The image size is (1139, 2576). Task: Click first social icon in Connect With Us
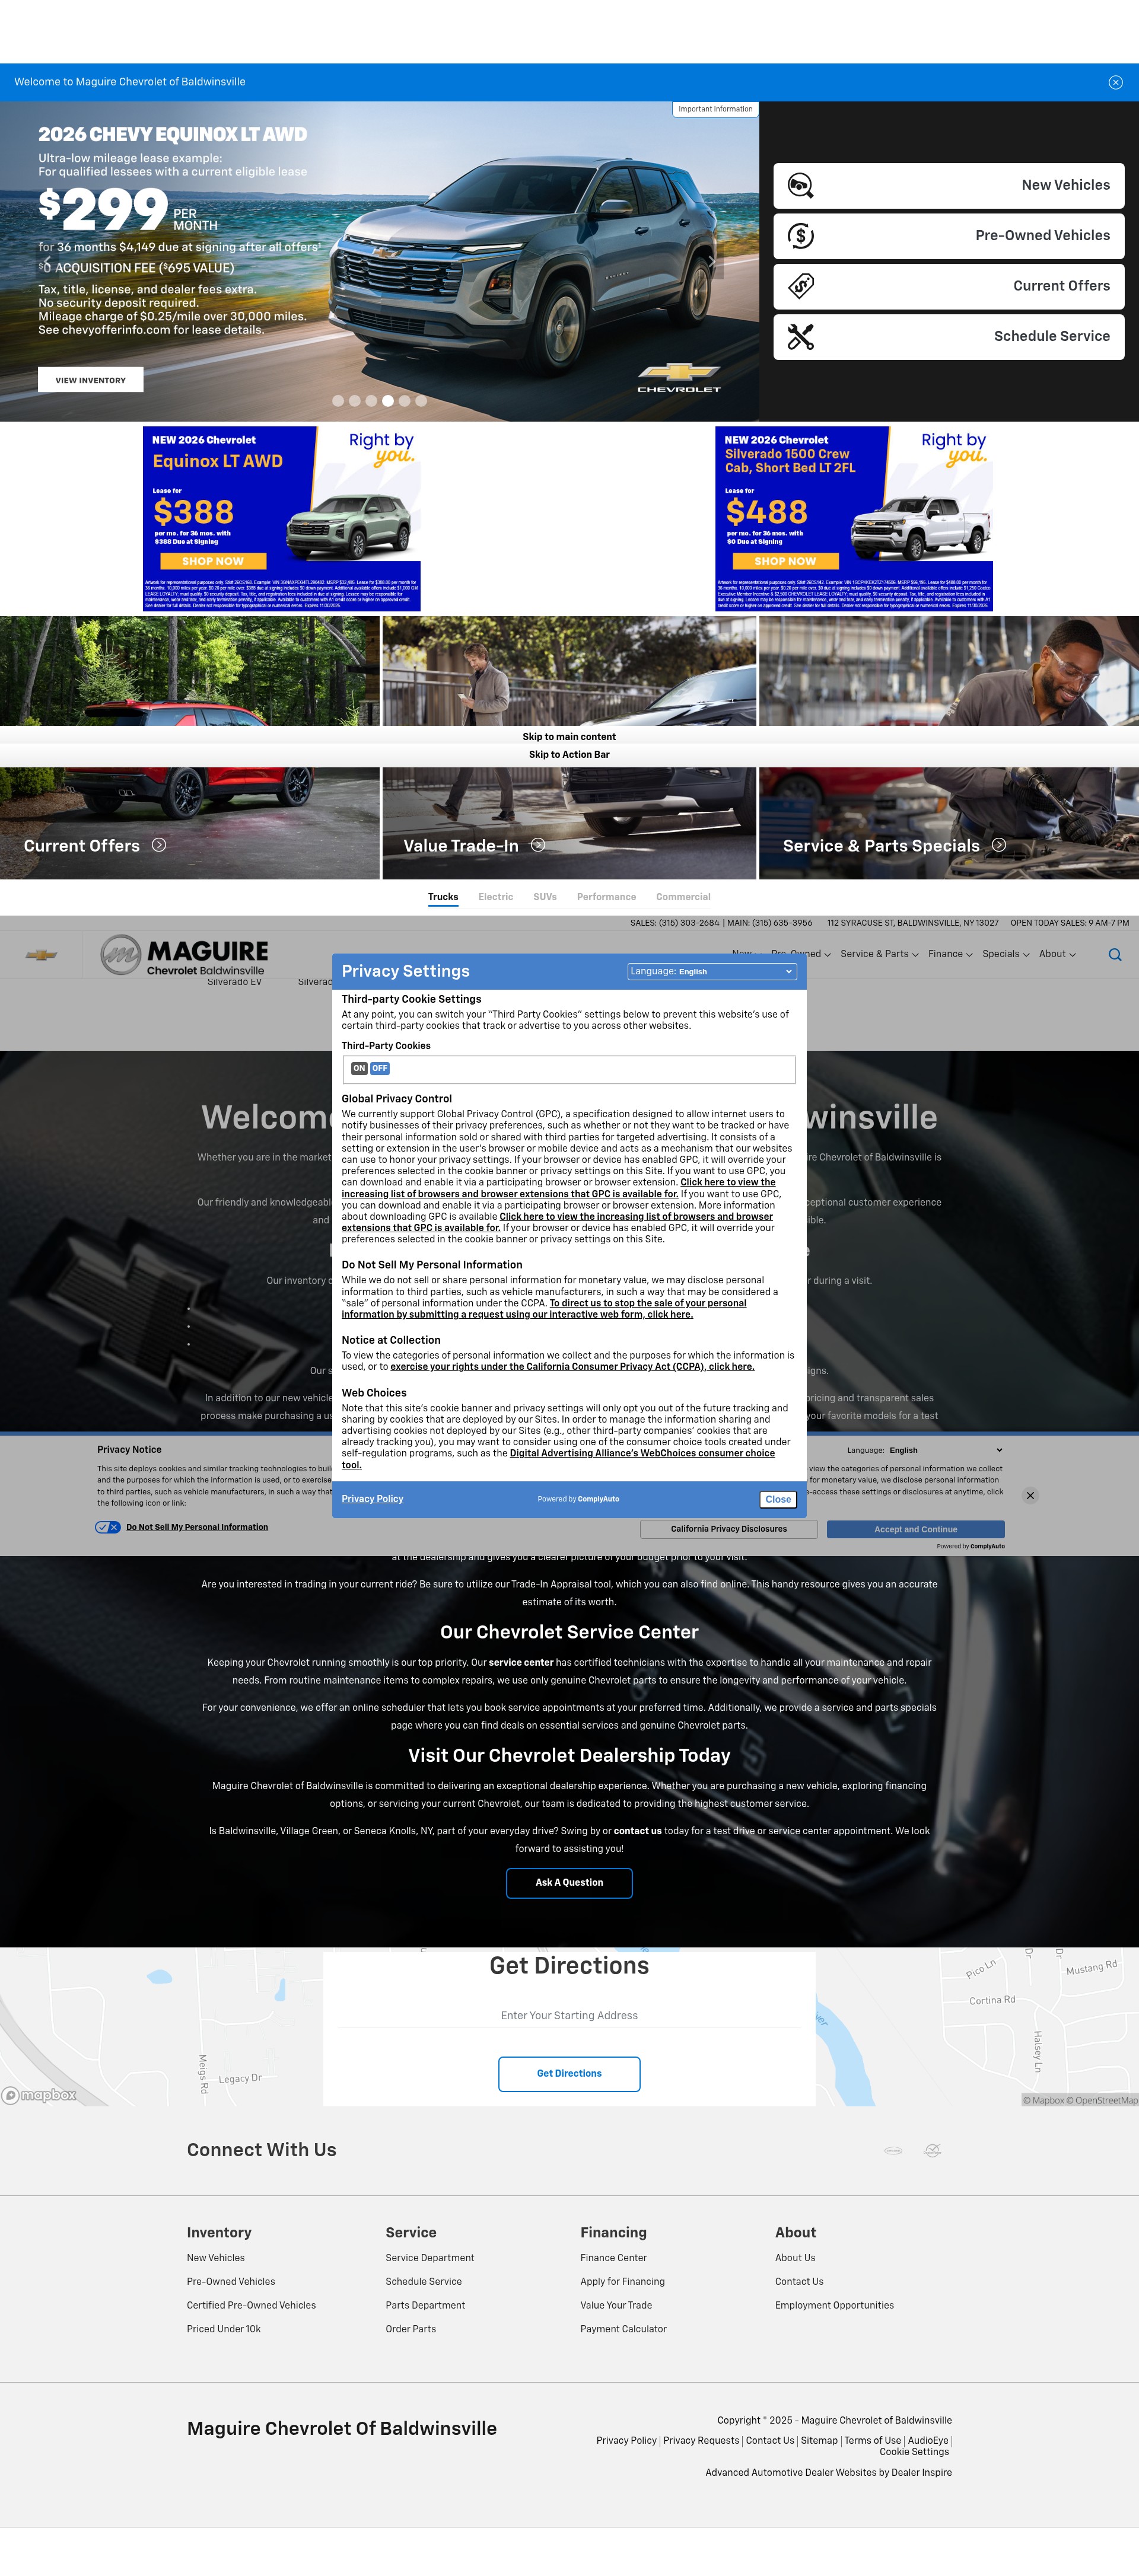(x=893, y=2150)
